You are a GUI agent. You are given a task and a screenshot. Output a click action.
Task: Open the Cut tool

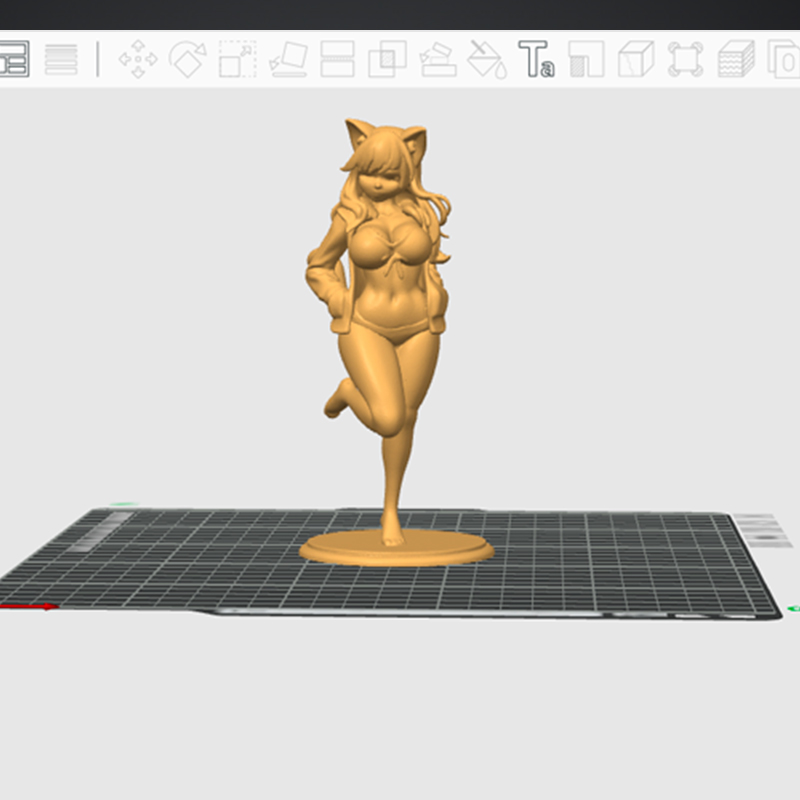coord(337,59)
